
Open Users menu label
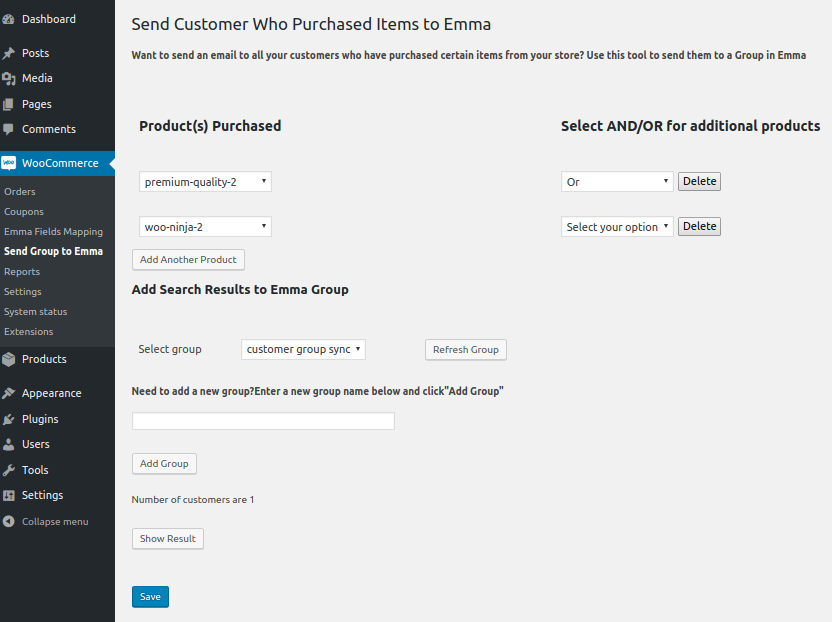[36, 445]
